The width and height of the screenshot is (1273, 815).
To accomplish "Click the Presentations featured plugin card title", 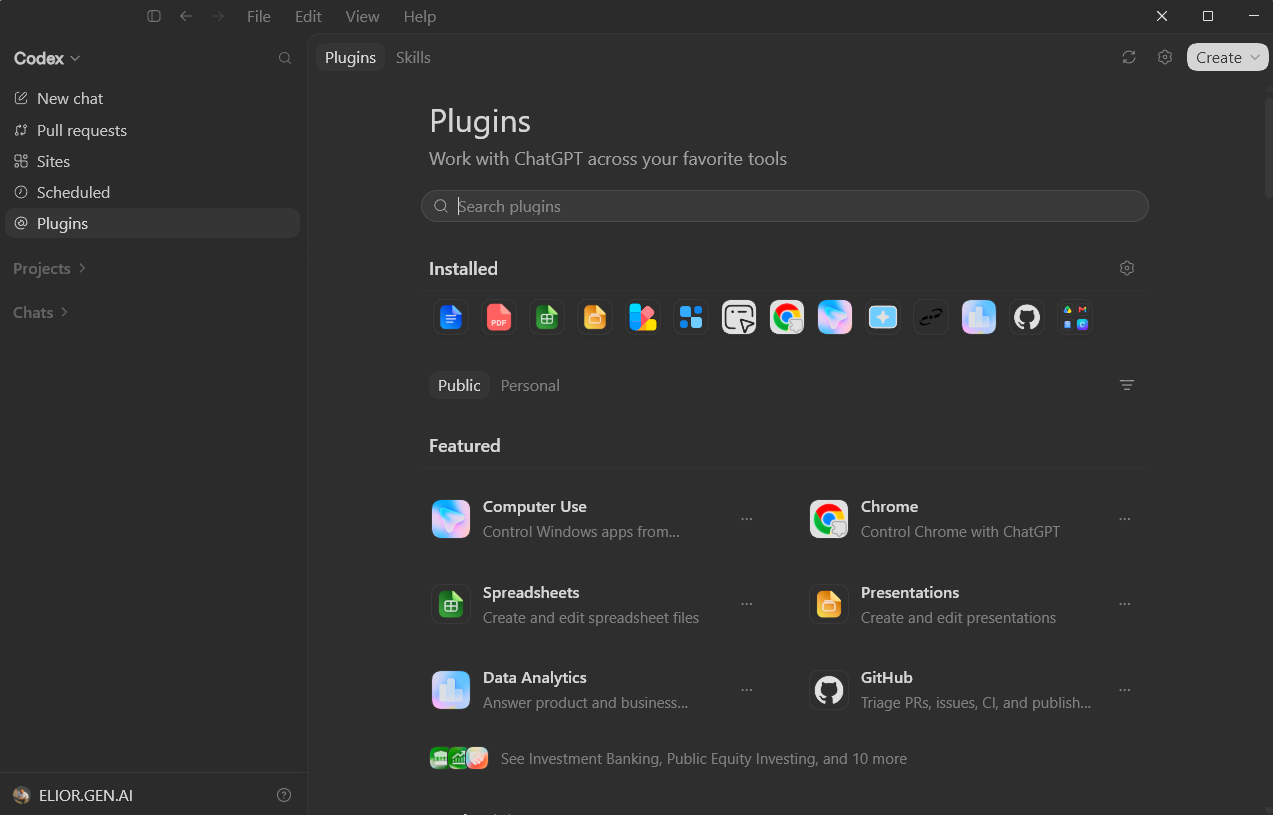I will click(910, 593).
